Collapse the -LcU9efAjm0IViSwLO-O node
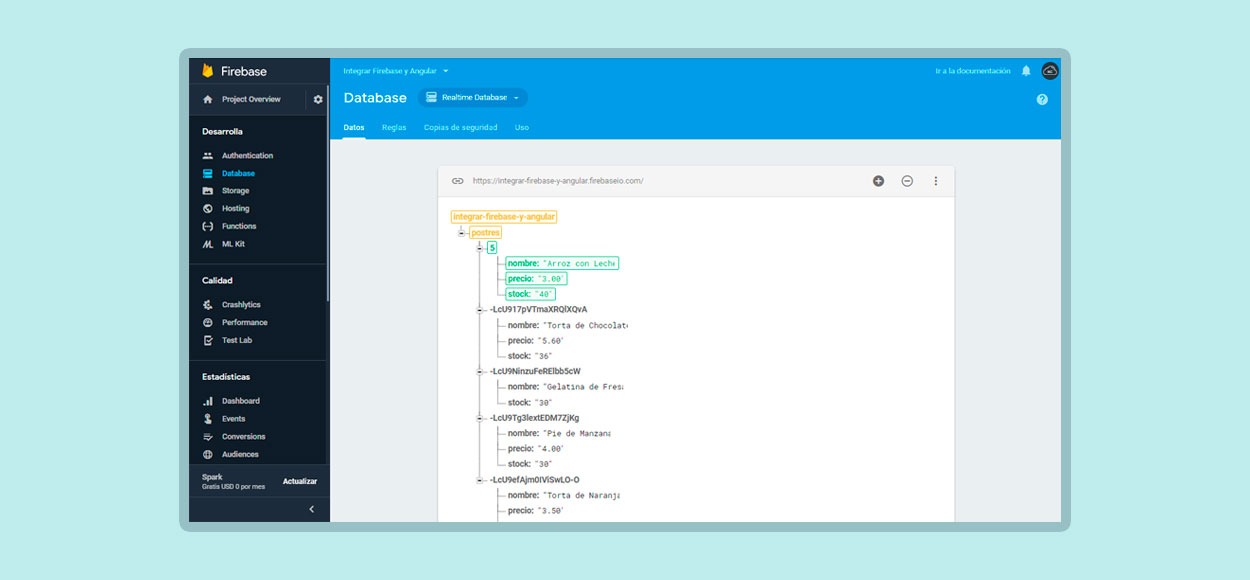The image size is (1250, 580). click(x=480, y=480)
